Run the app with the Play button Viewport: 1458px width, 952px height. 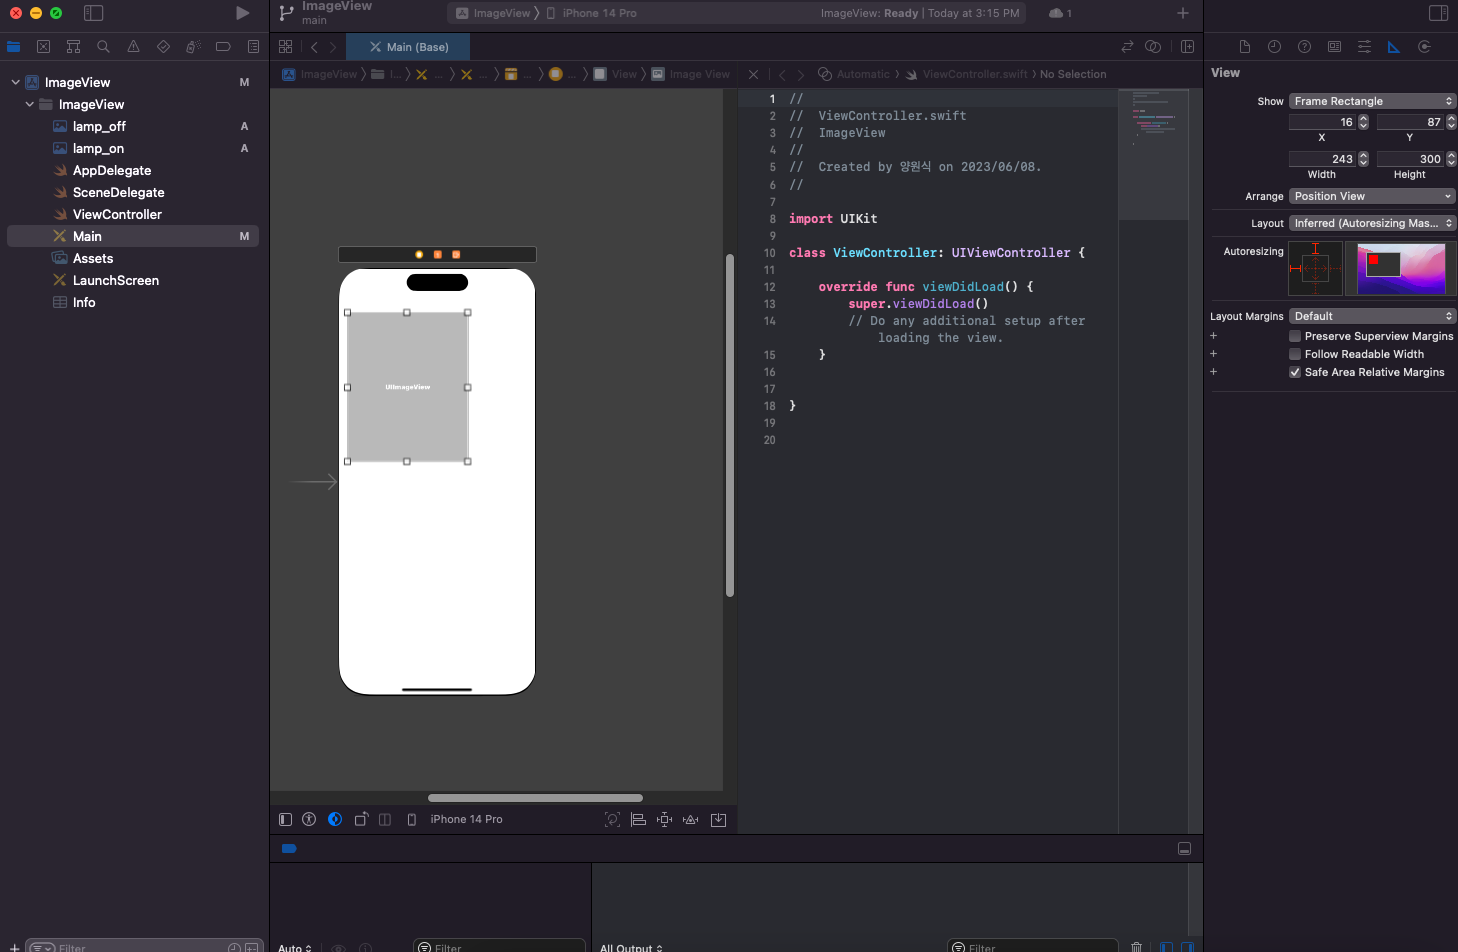(242, 13)
